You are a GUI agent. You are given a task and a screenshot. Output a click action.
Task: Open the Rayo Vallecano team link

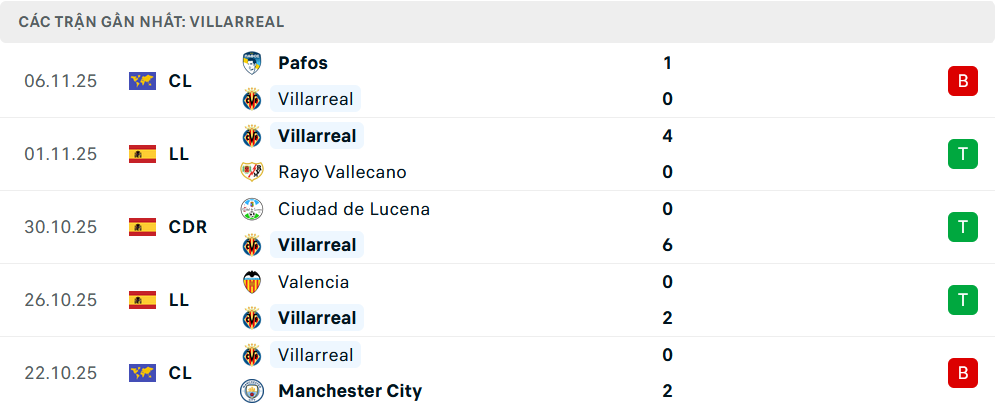[342, 172]
